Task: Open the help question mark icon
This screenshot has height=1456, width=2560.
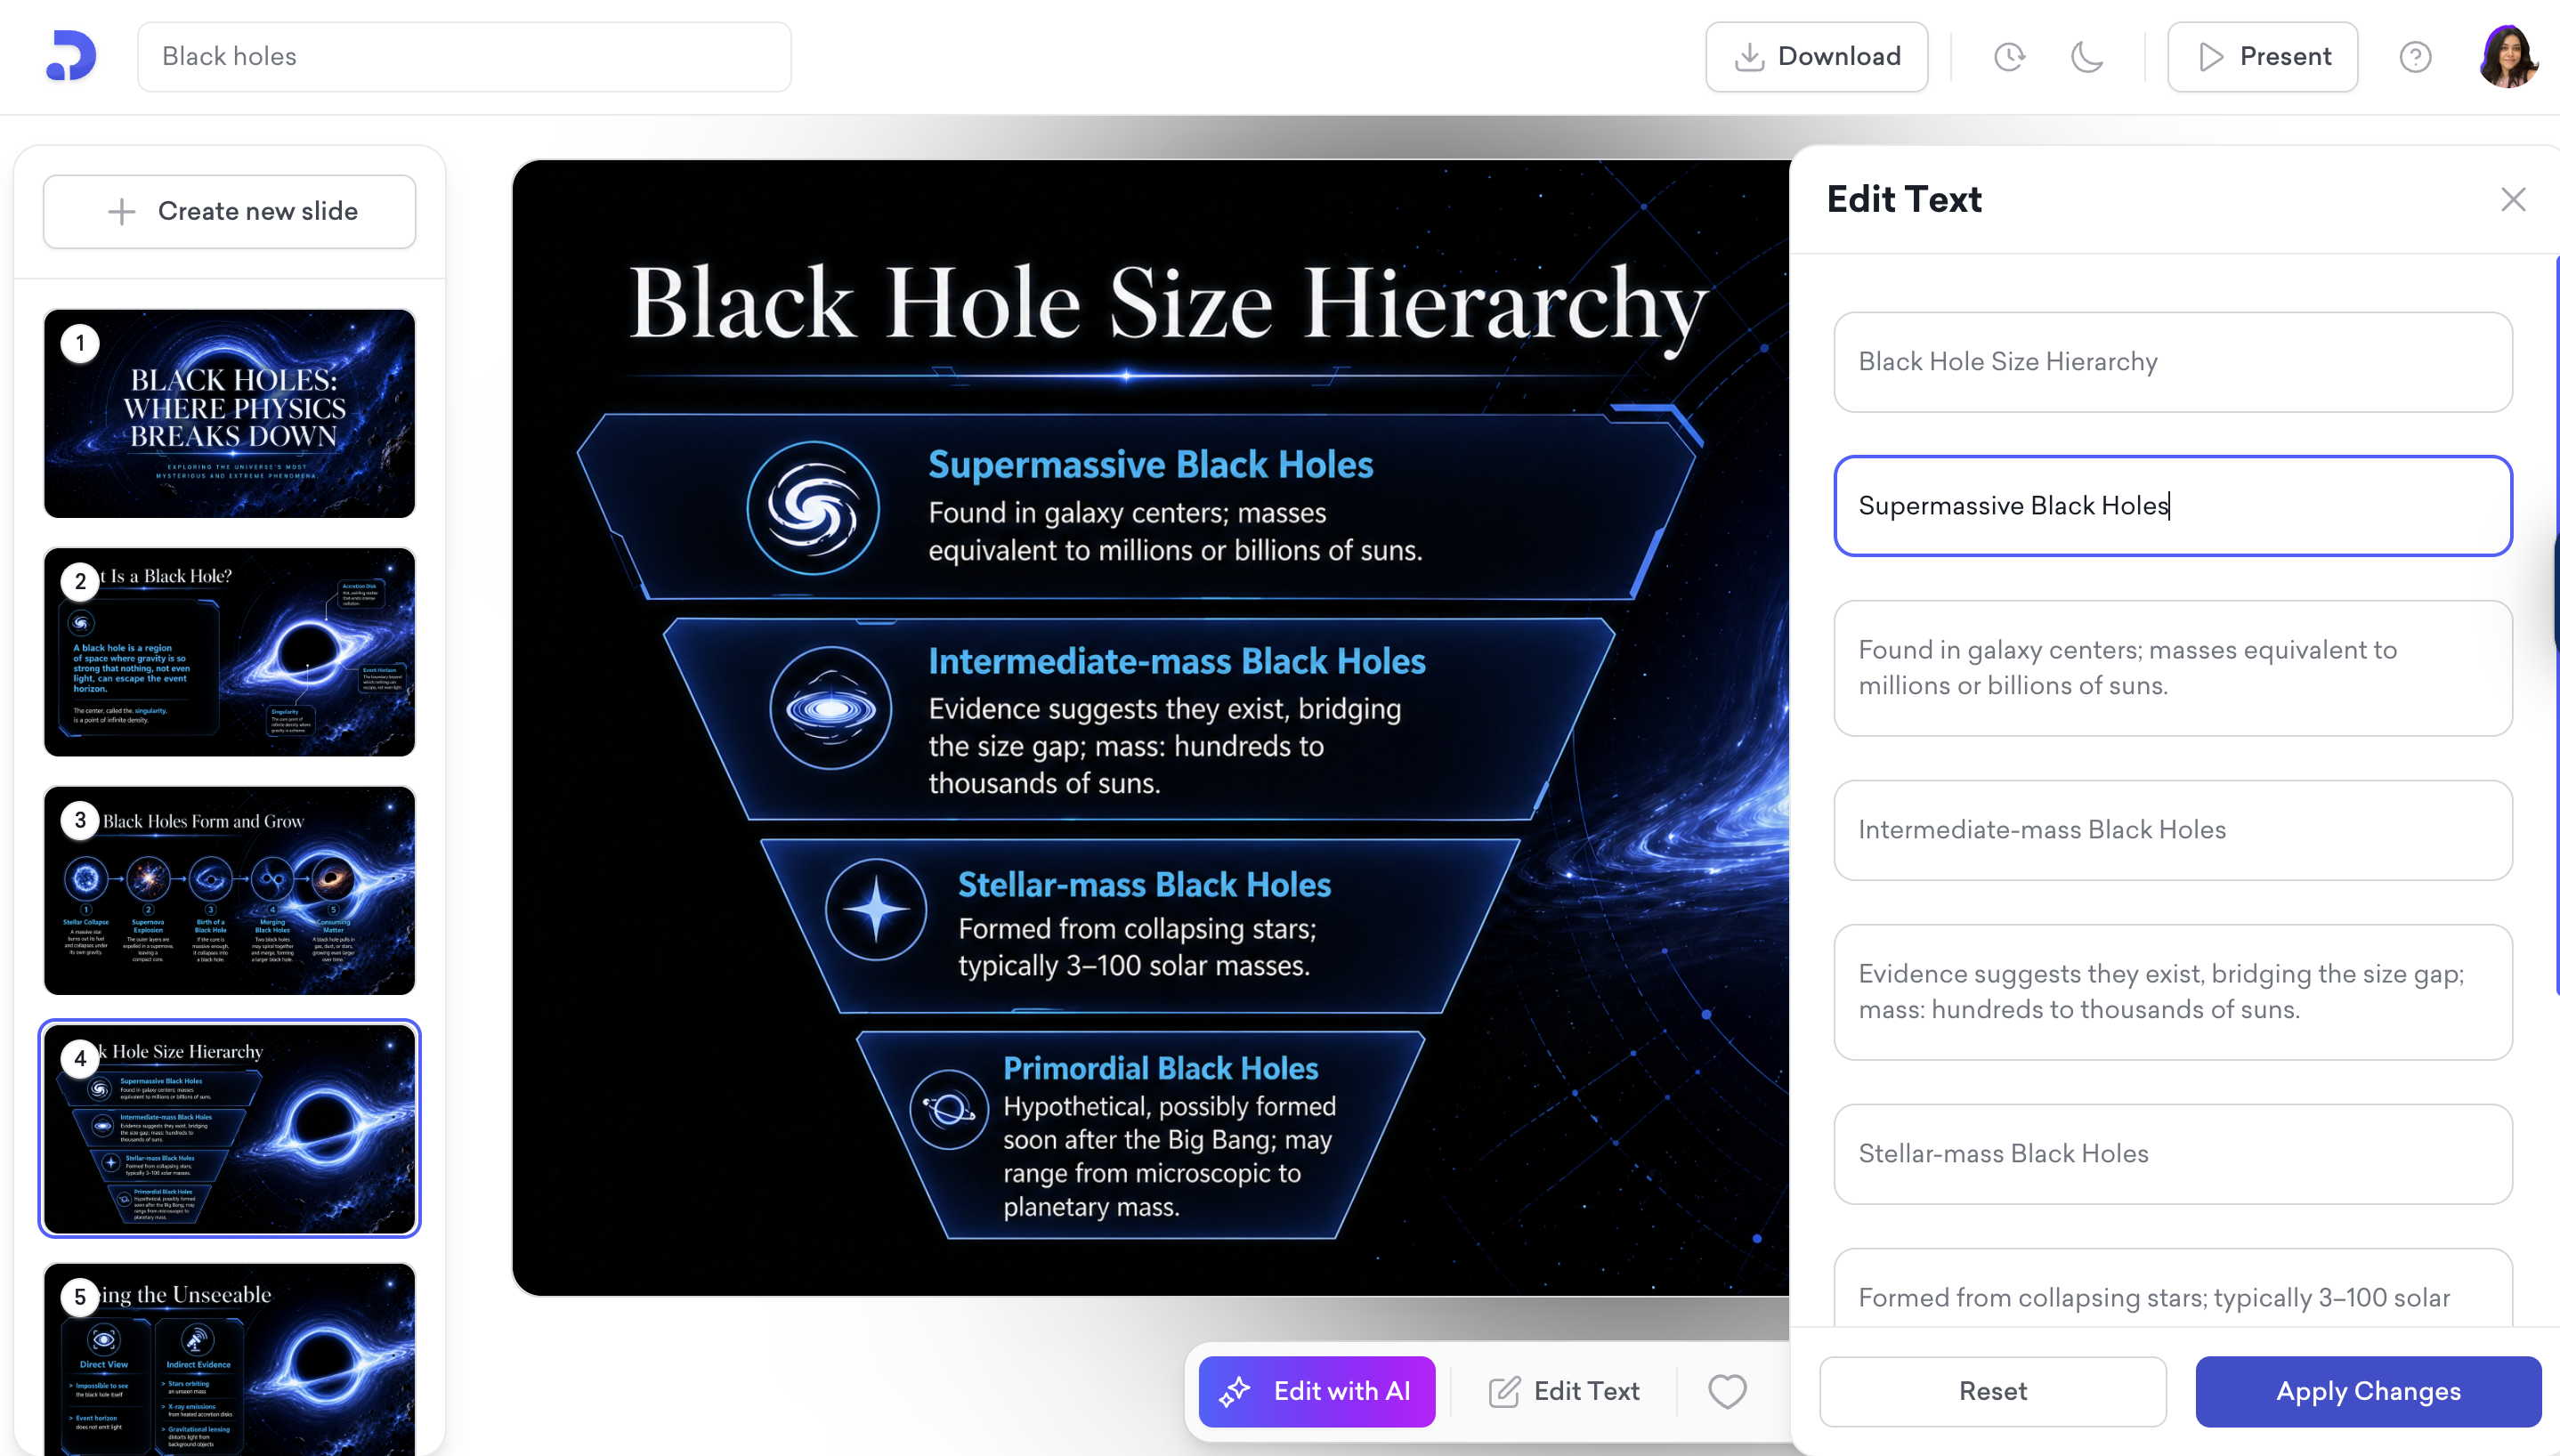Action: click(x=2415, y=57)
